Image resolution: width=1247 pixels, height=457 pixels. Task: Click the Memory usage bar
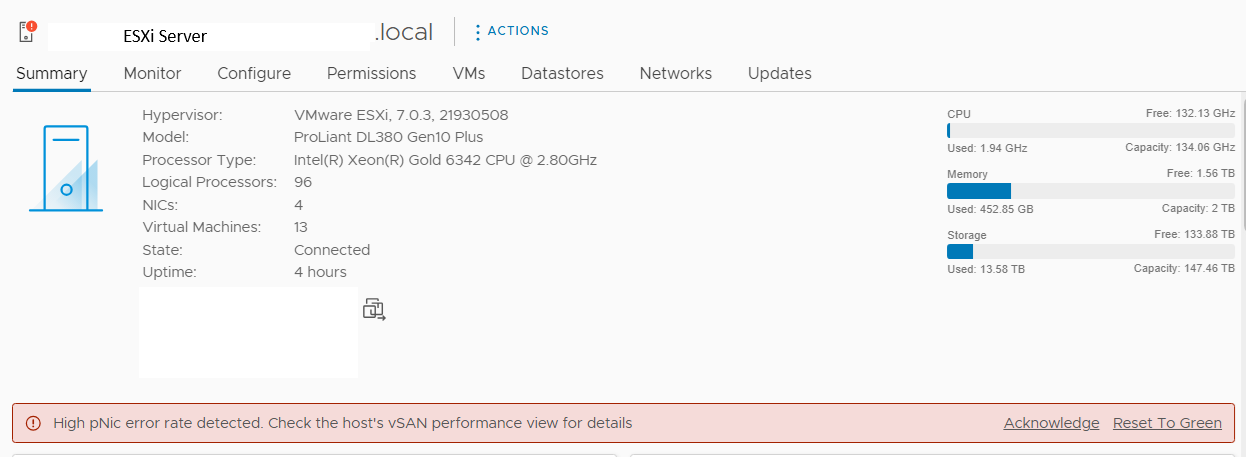(1090, 191)
